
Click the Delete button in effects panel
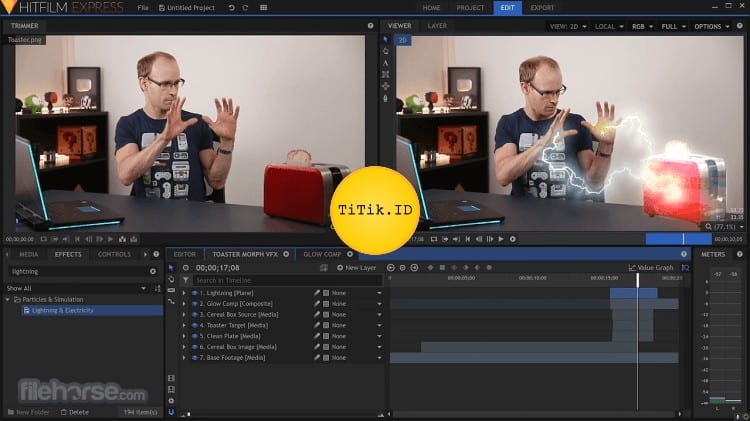[75, 412]
